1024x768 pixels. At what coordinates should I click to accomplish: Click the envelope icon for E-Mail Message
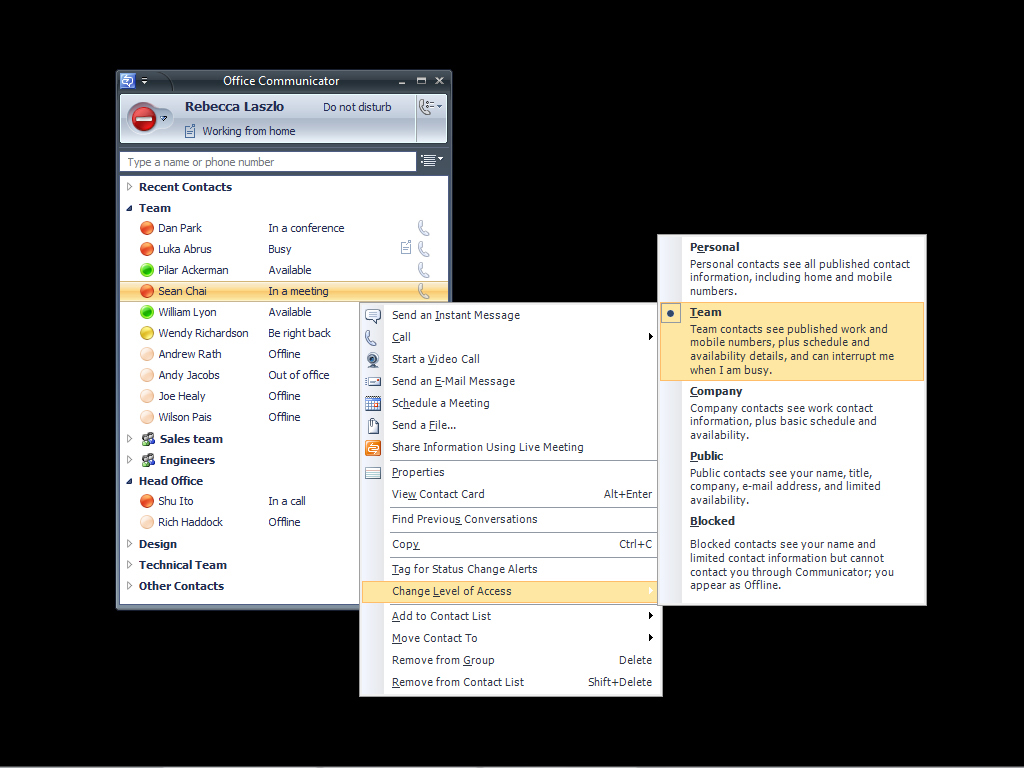coord(373,381)
